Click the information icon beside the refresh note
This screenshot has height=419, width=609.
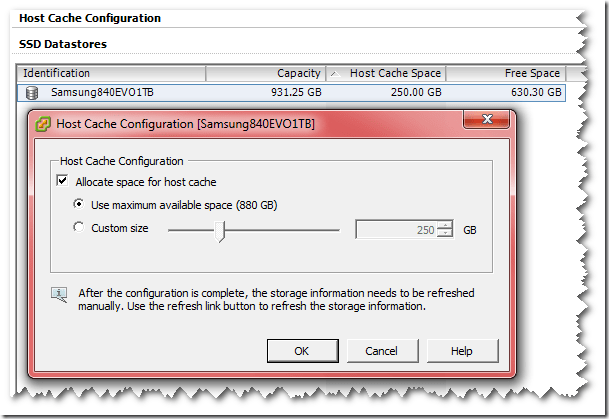(x=60, y=295)
